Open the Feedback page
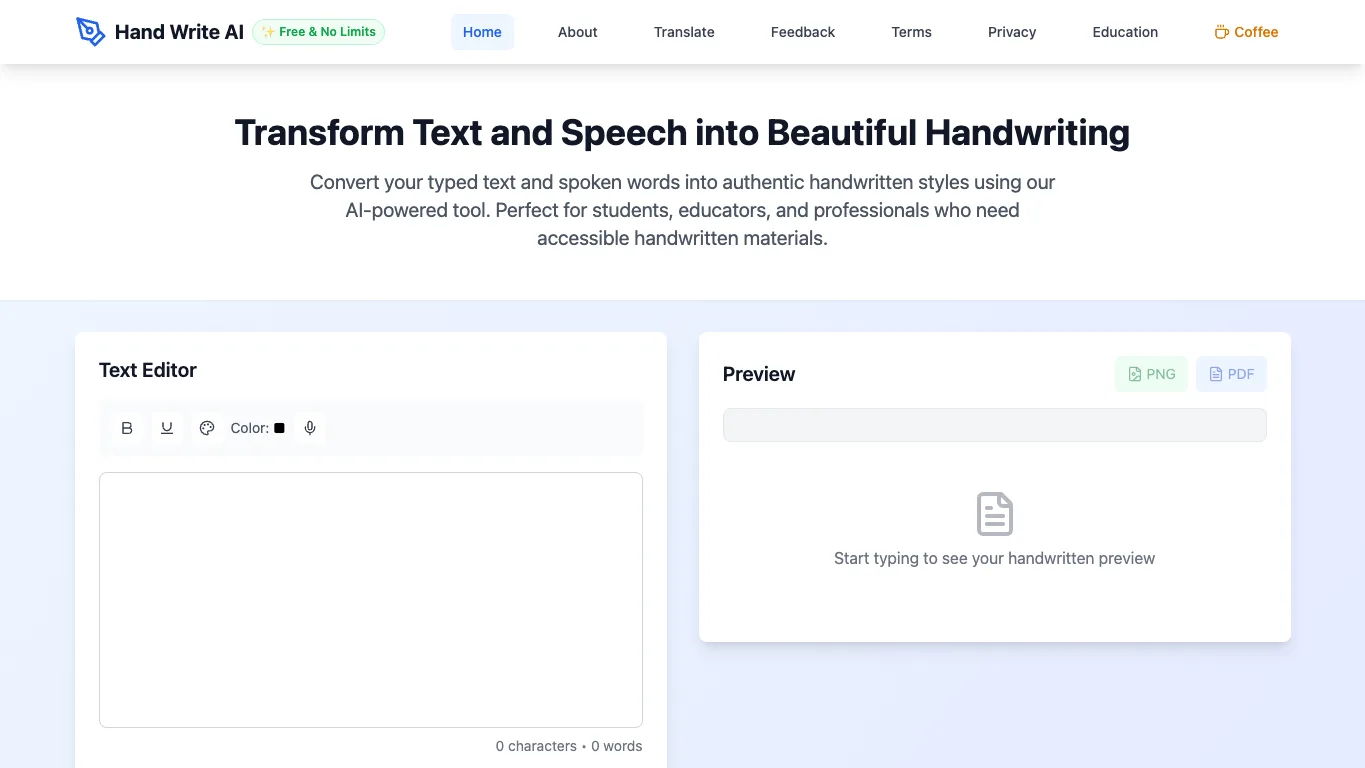Screen dimensions: 1365x768 coord(803,32)
